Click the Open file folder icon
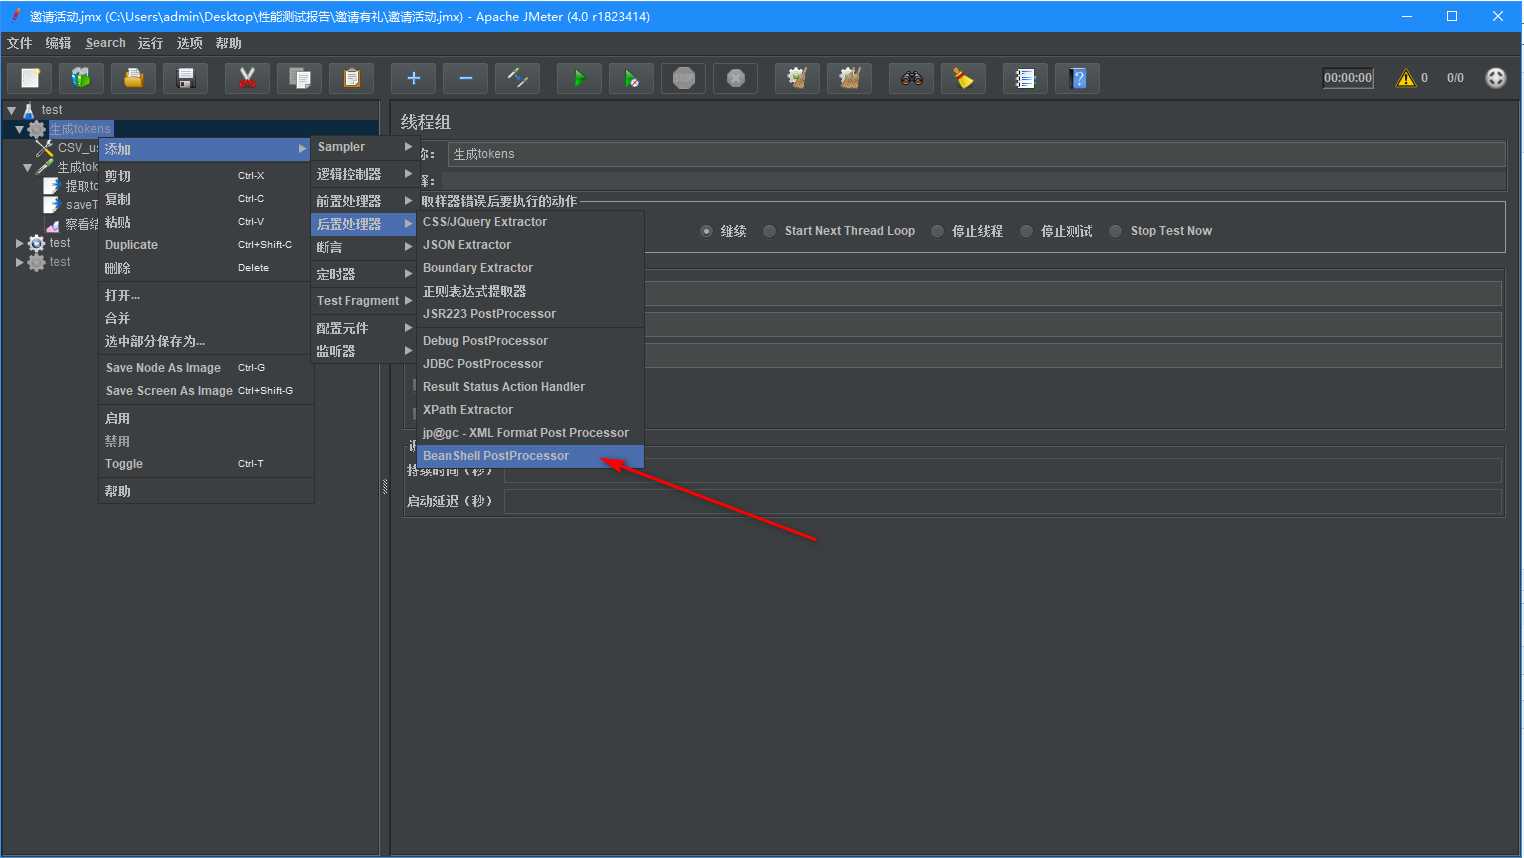This screenshot has width=1524, height=858. click(133, 78)
